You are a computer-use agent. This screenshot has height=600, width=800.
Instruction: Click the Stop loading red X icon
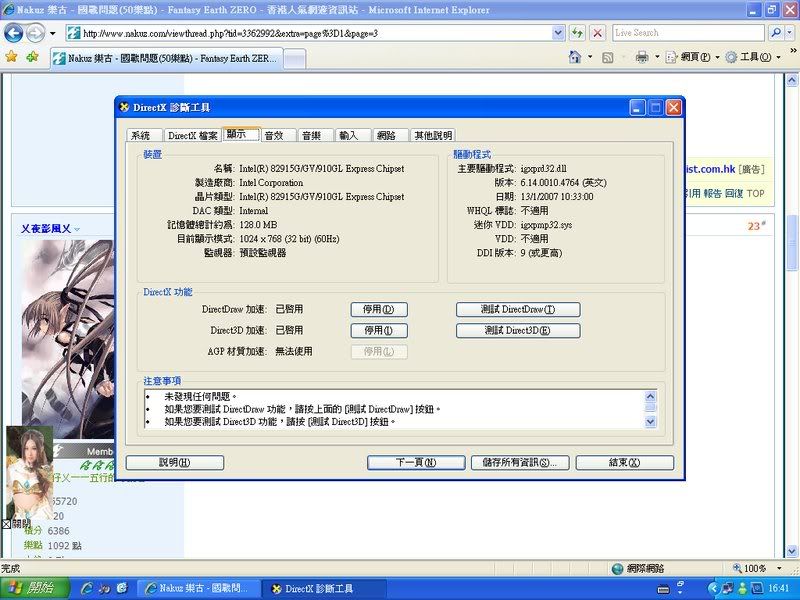(x=597, y=34)
